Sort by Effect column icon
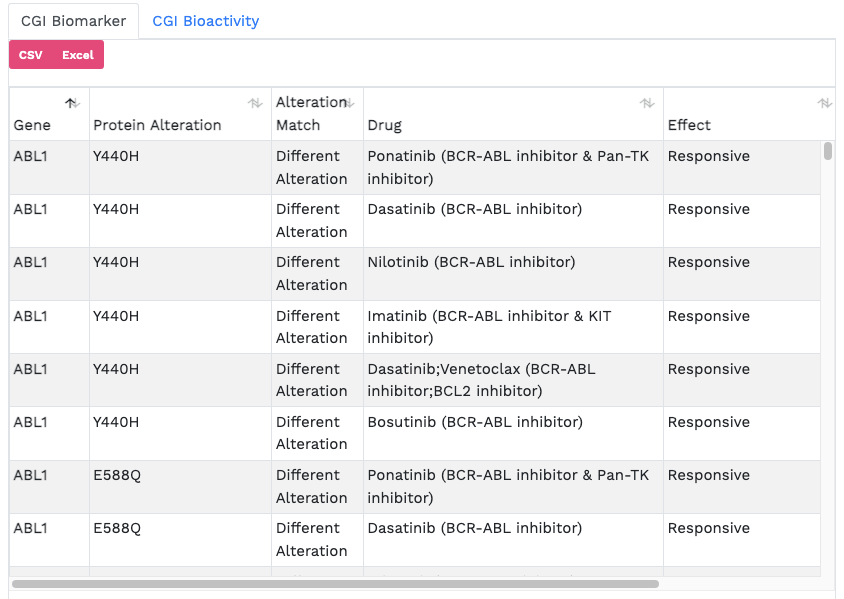Viewport: 844px width, 599px height. pyautogui.click(x=824, y=103)
